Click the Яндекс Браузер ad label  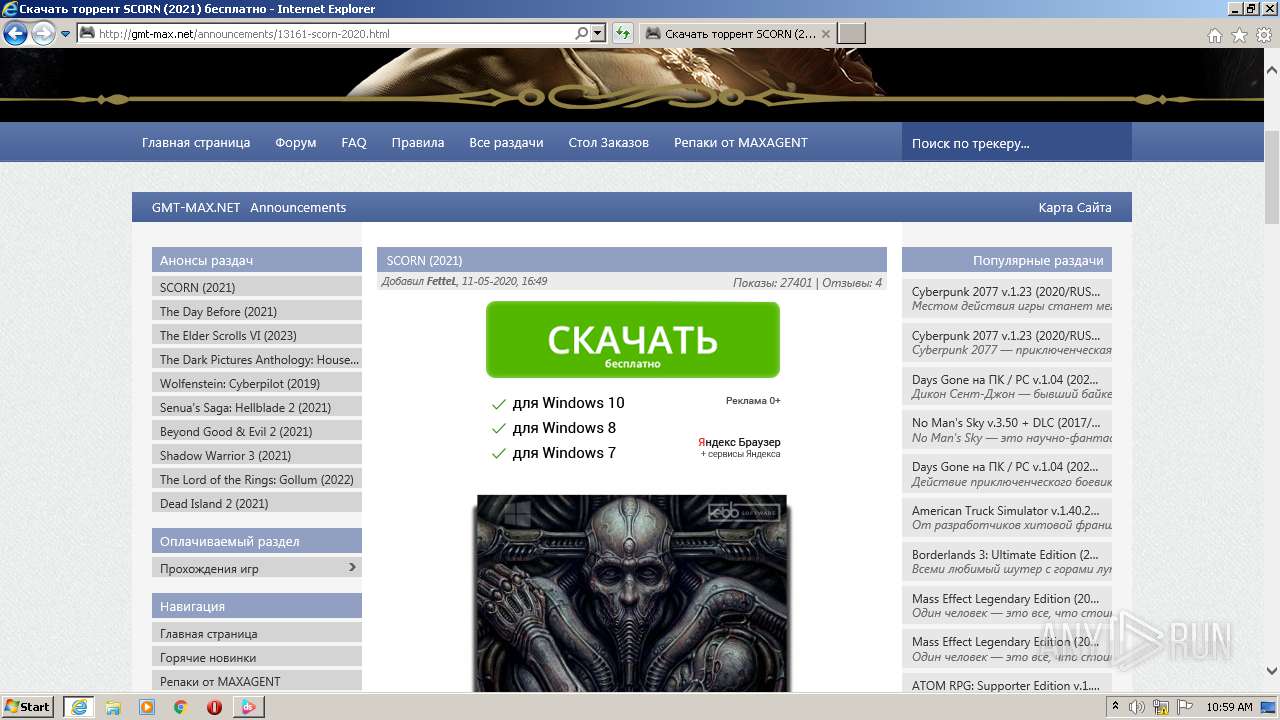point(739,442)
